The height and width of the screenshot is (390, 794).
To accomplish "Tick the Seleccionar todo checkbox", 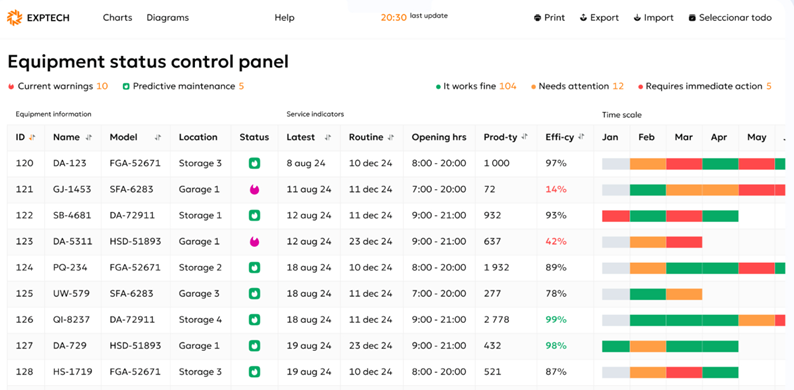I will point(692,18).
